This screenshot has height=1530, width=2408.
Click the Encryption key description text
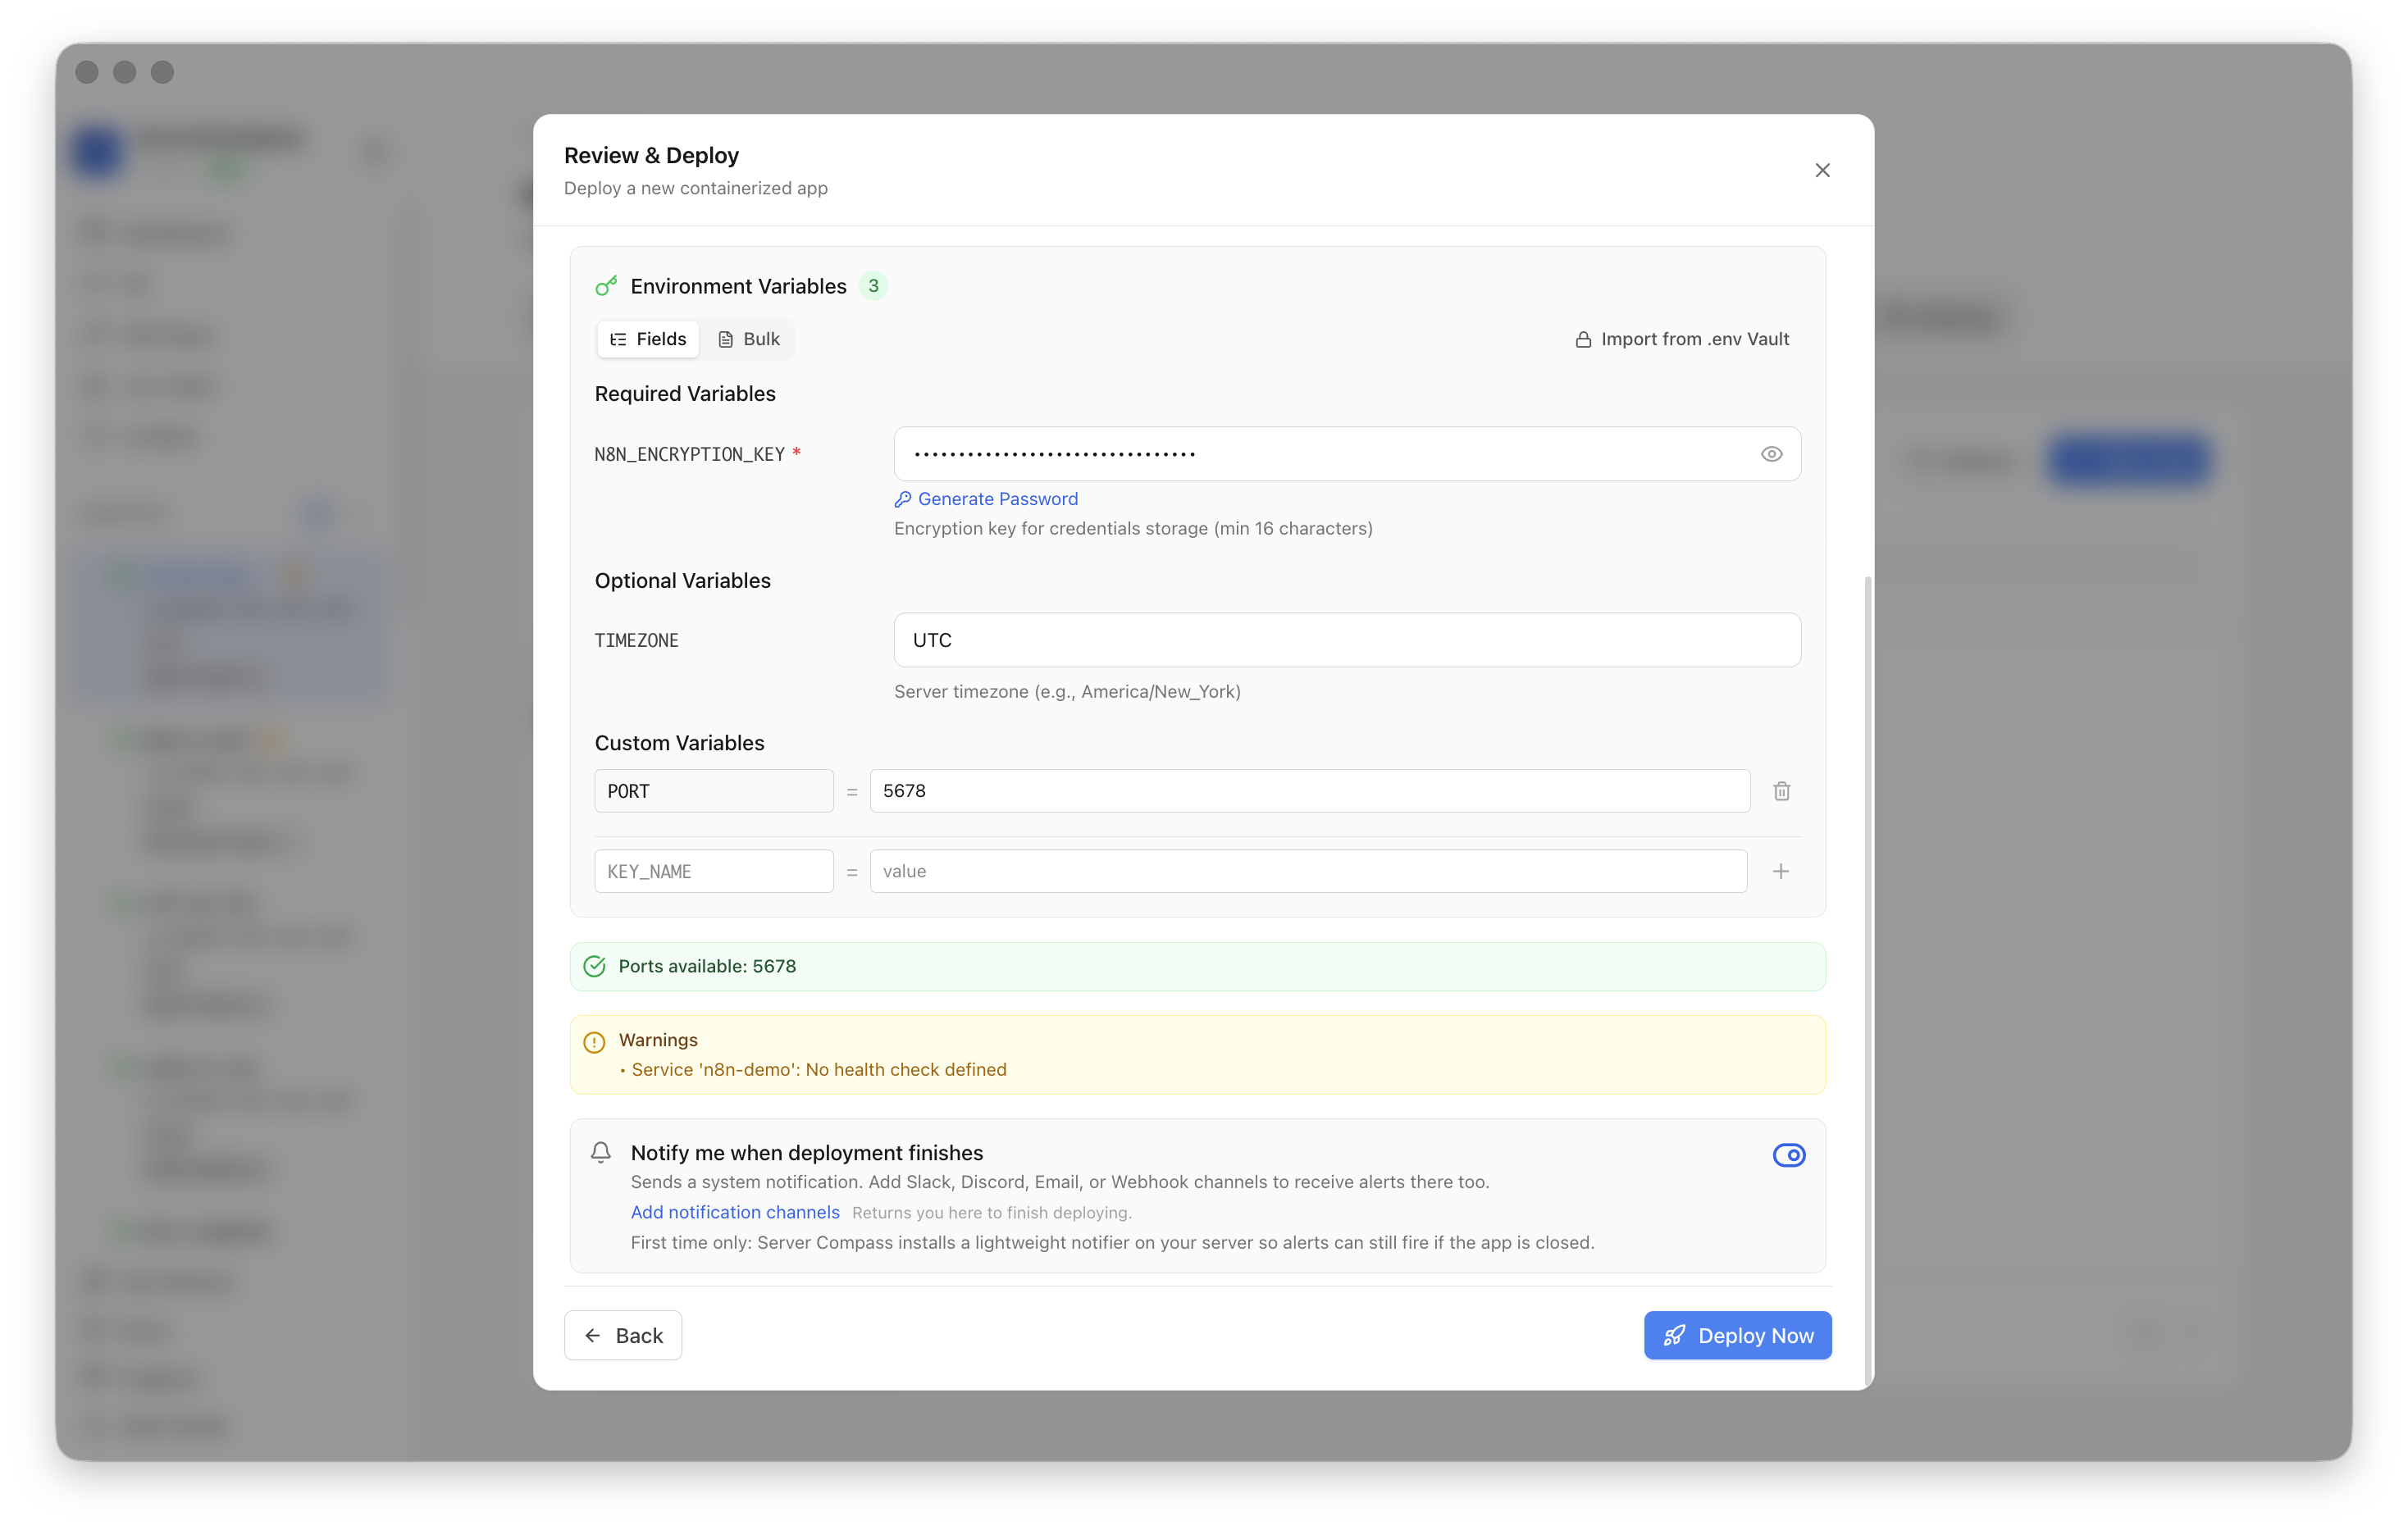1133,528
